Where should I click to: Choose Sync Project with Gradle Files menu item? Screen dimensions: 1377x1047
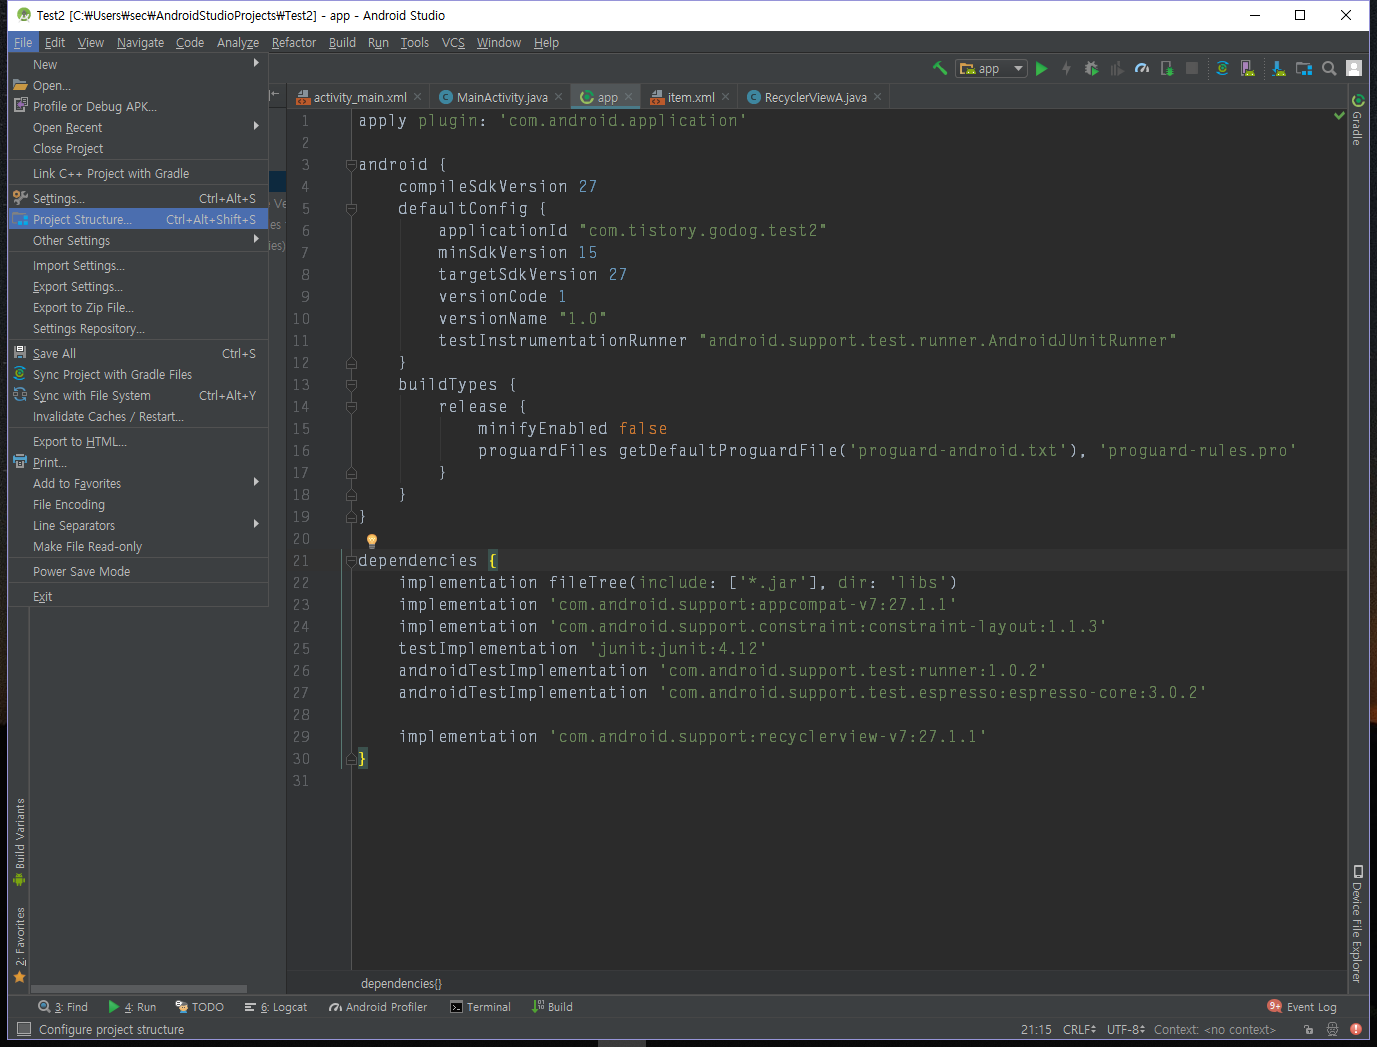[138, 374]
